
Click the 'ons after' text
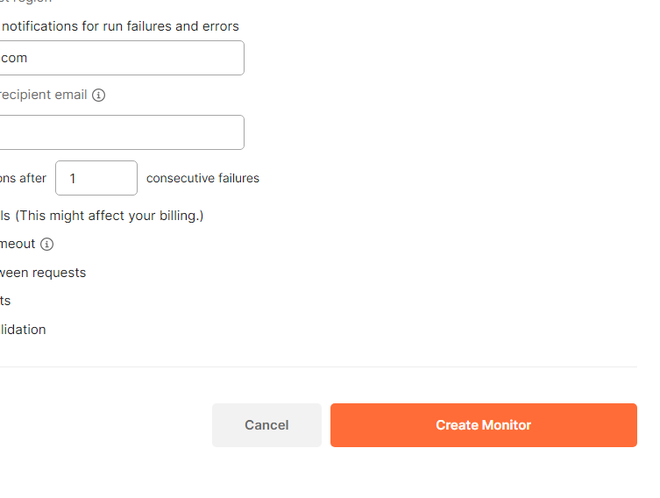22,178
